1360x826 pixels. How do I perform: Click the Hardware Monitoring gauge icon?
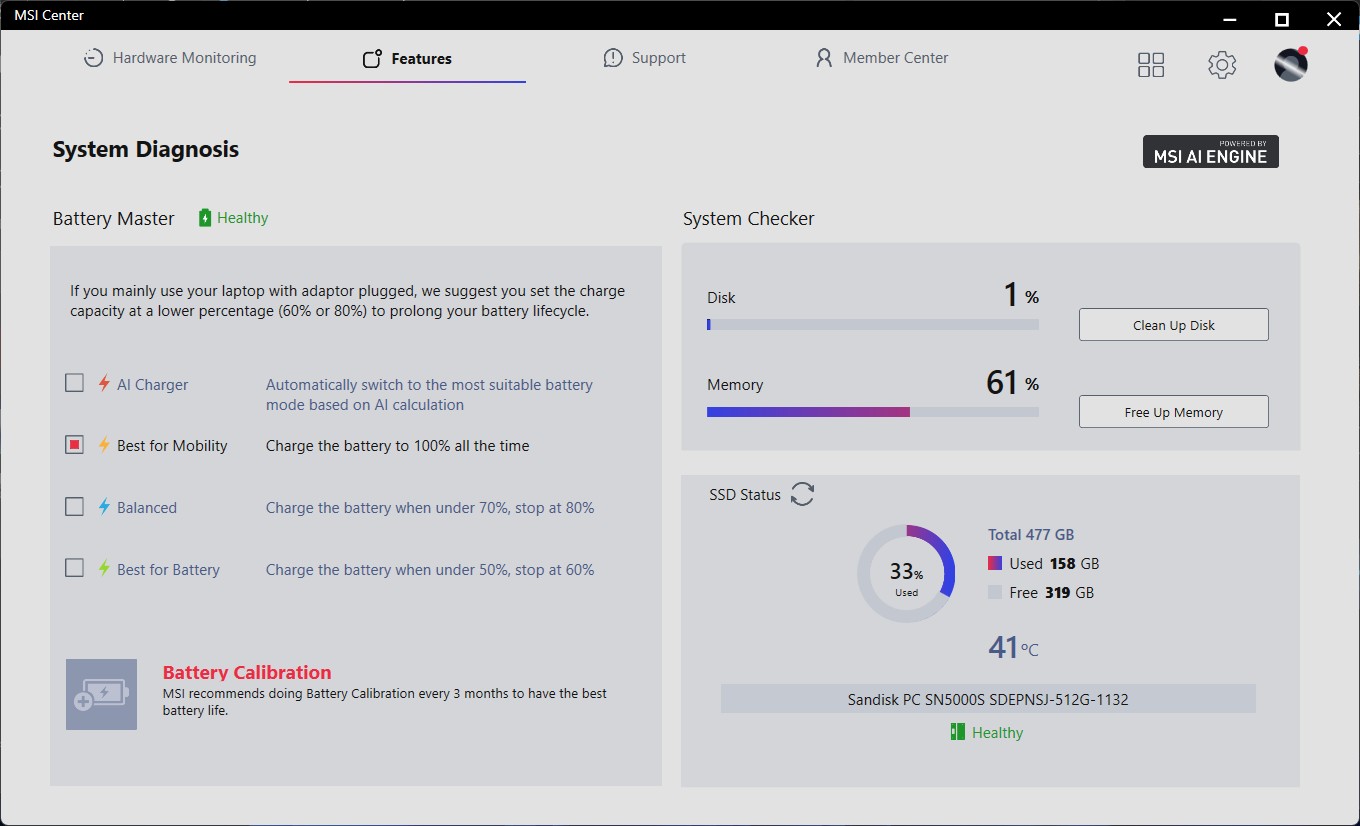[93, 58]
